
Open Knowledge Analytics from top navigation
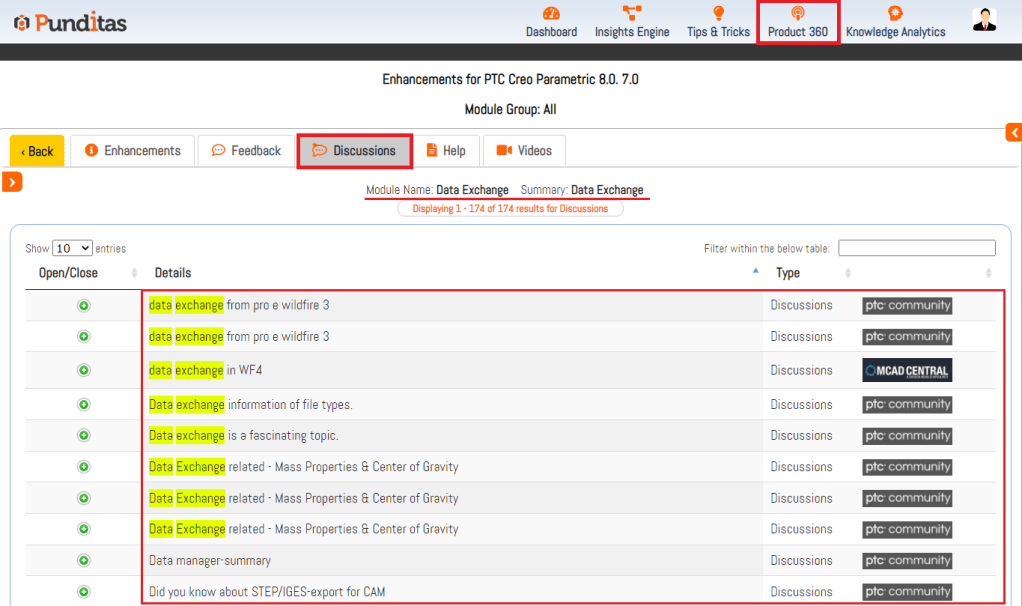point(895,22)
